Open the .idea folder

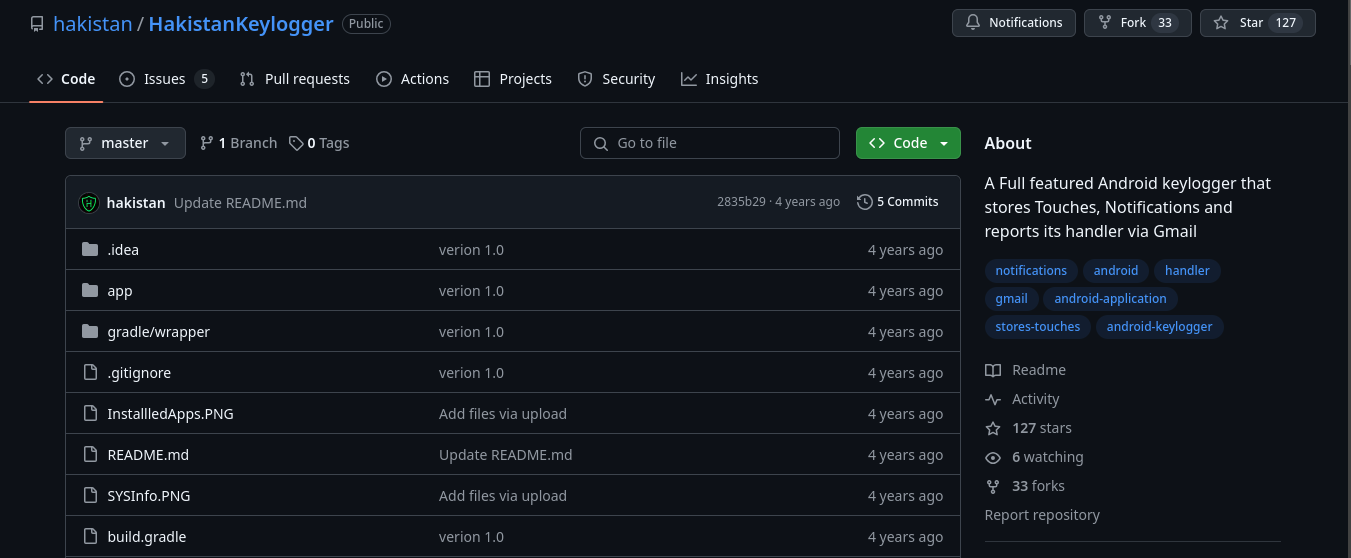(x=123, y=250)
